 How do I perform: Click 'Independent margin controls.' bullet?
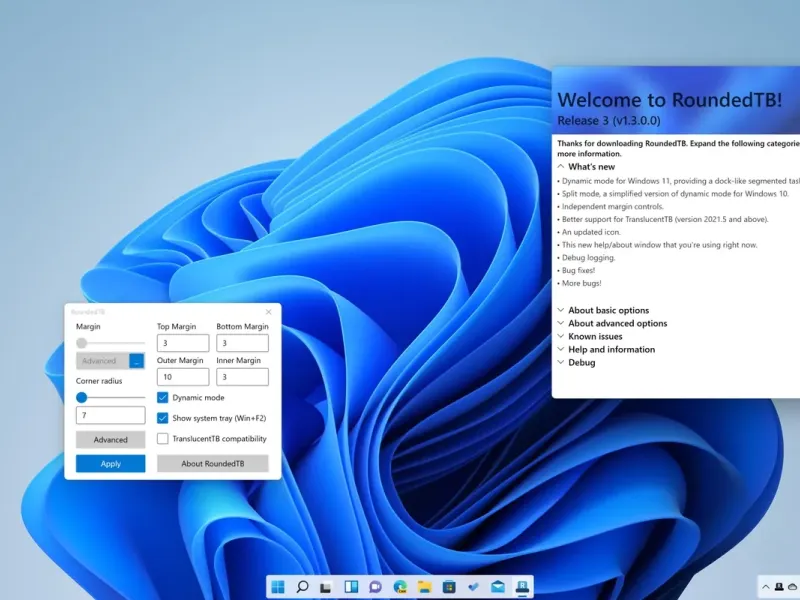pyautogui.click(x=613, y=207)
